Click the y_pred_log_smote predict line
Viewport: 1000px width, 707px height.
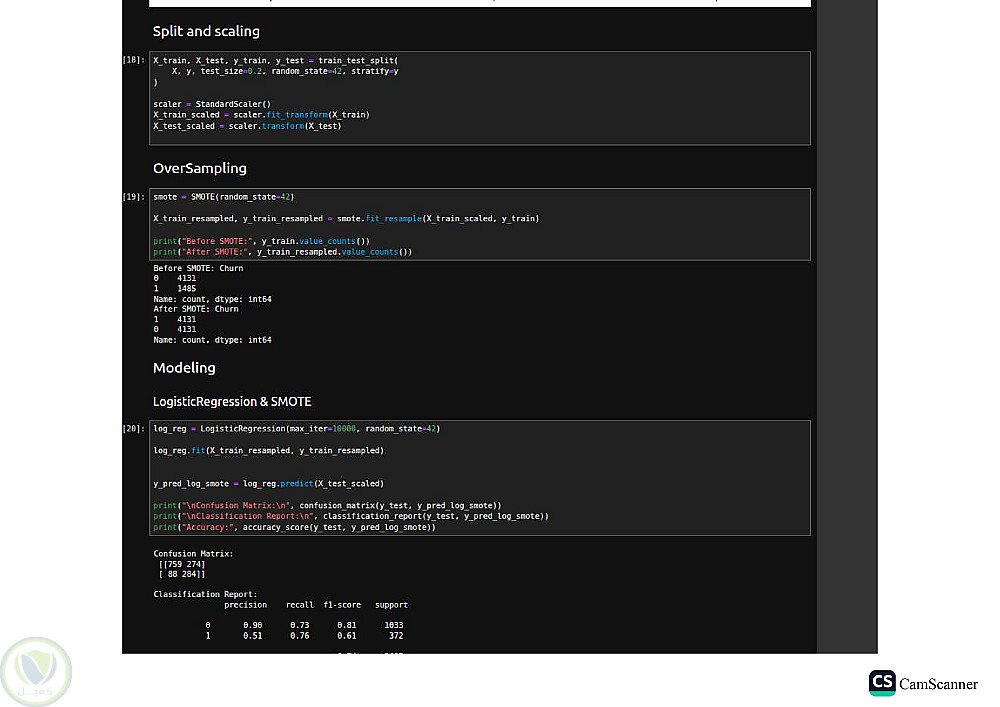pos(268,484)
